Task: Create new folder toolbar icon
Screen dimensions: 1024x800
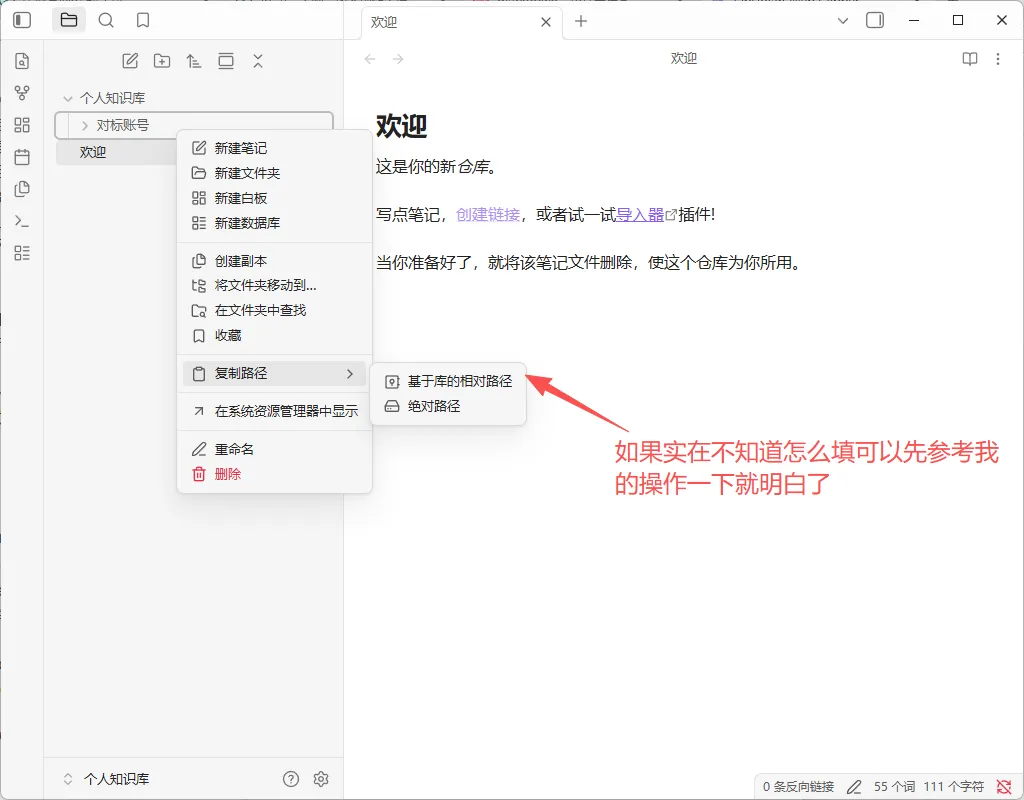Action: click(162, 61)
